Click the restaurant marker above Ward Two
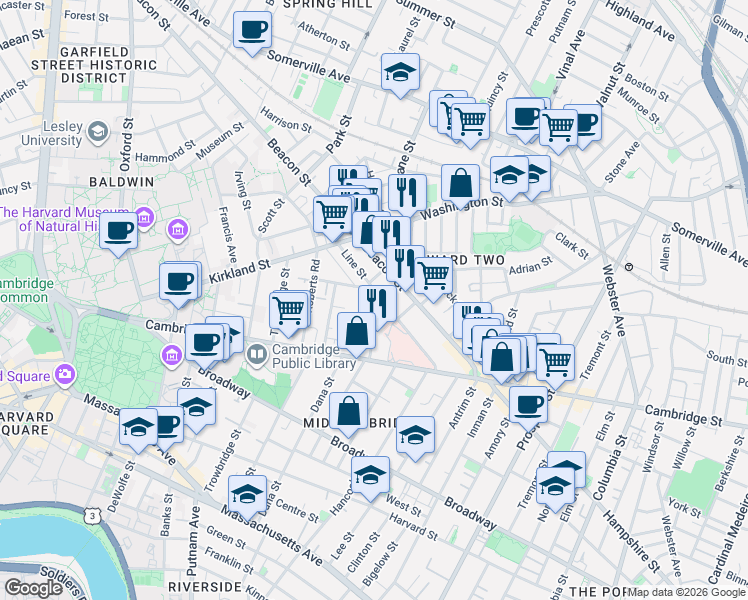 click(x=405, y=266)
